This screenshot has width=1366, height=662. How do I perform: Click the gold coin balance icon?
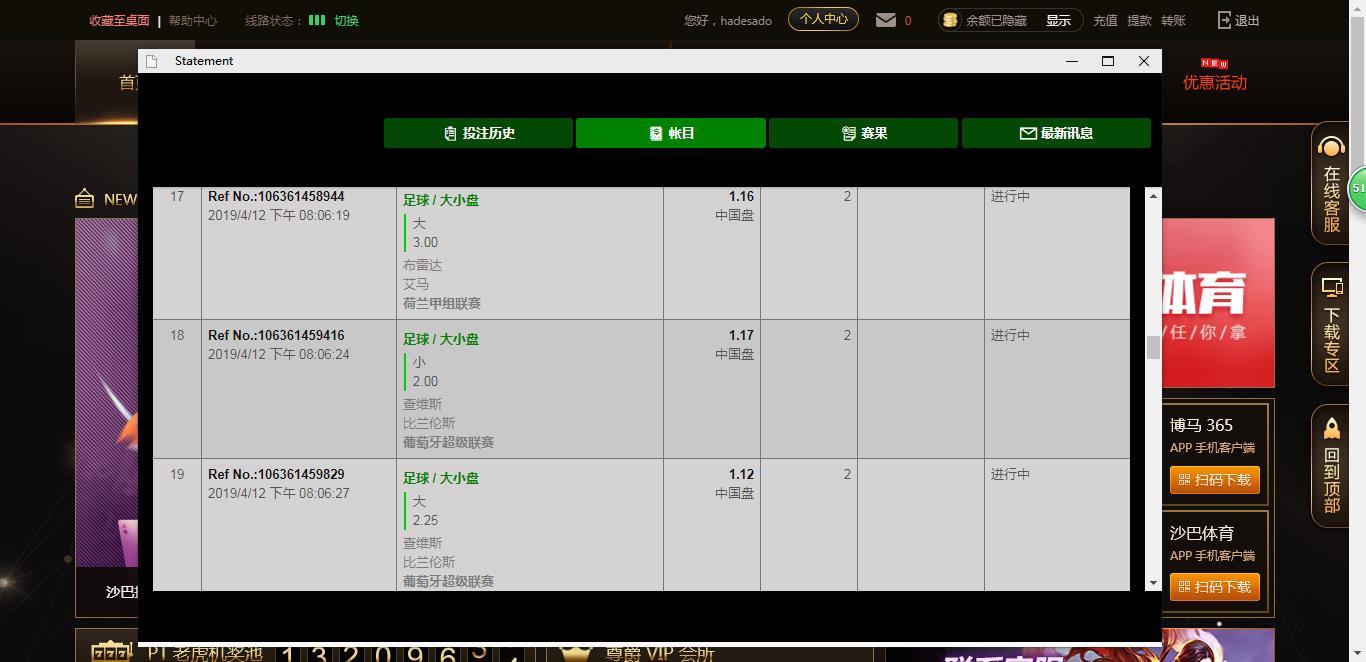(950, 20)
